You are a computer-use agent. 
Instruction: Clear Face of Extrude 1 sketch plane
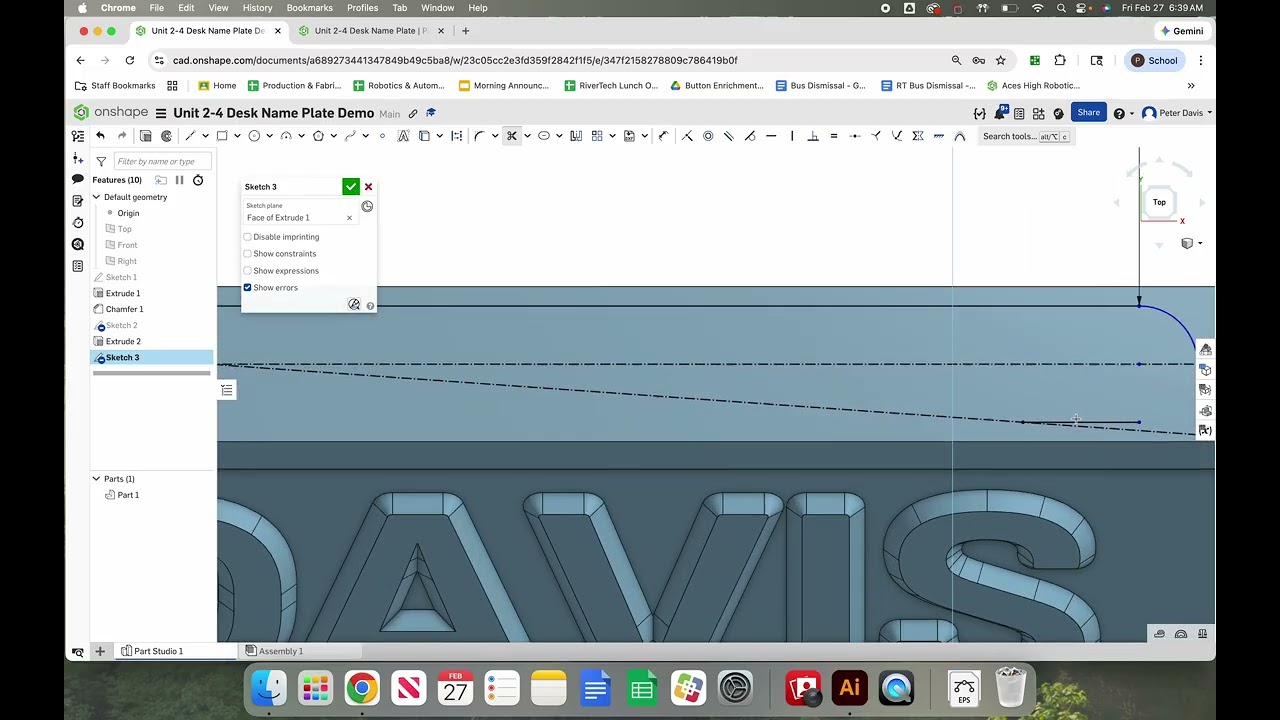pos(349,218)
